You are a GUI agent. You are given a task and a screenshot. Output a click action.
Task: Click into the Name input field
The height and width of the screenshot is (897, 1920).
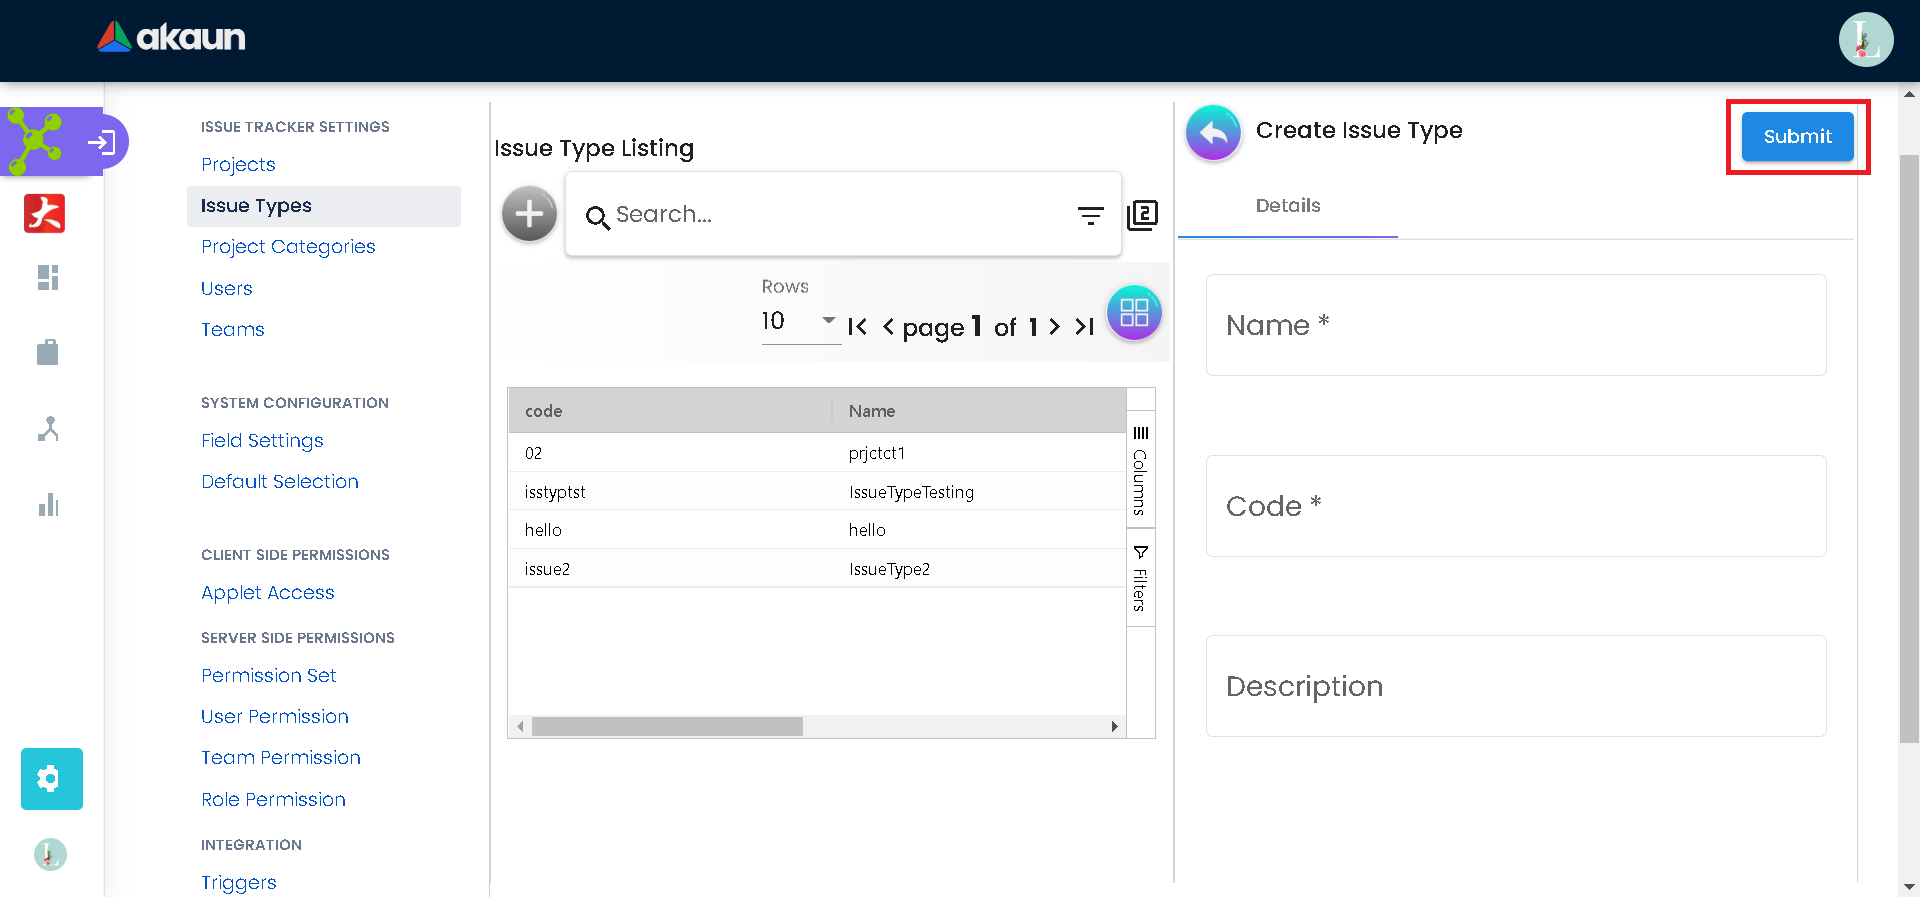[1515, 326]
